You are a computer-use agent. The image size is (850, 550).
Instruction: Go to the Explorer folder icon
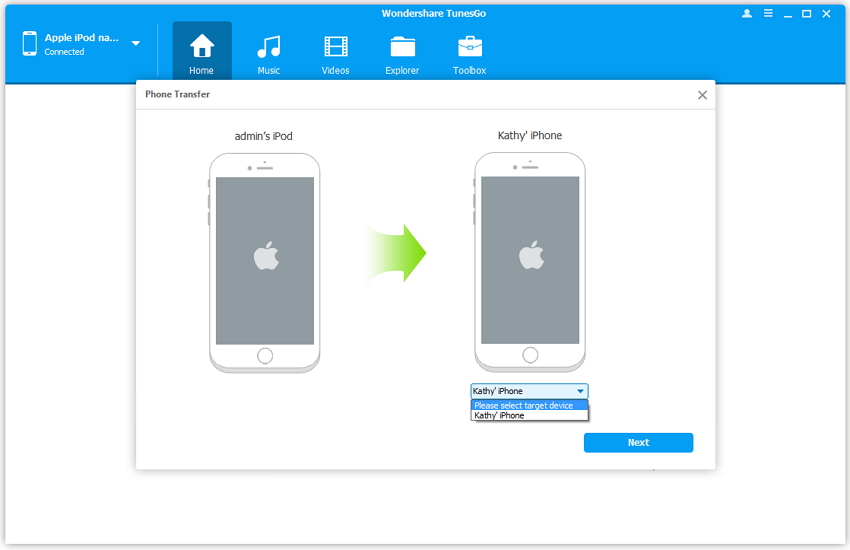[403, 47]
